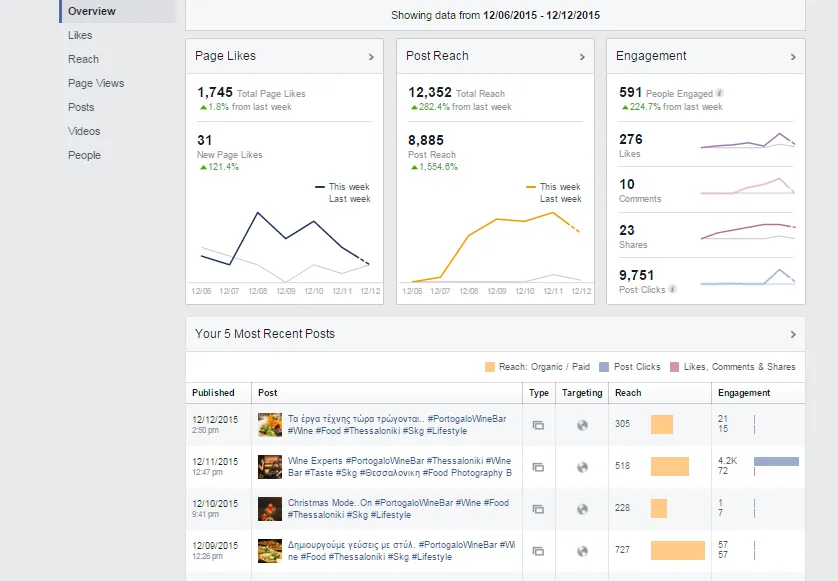
Task: Open the Videos section in sidebar
Action: [x=84, y=131]
